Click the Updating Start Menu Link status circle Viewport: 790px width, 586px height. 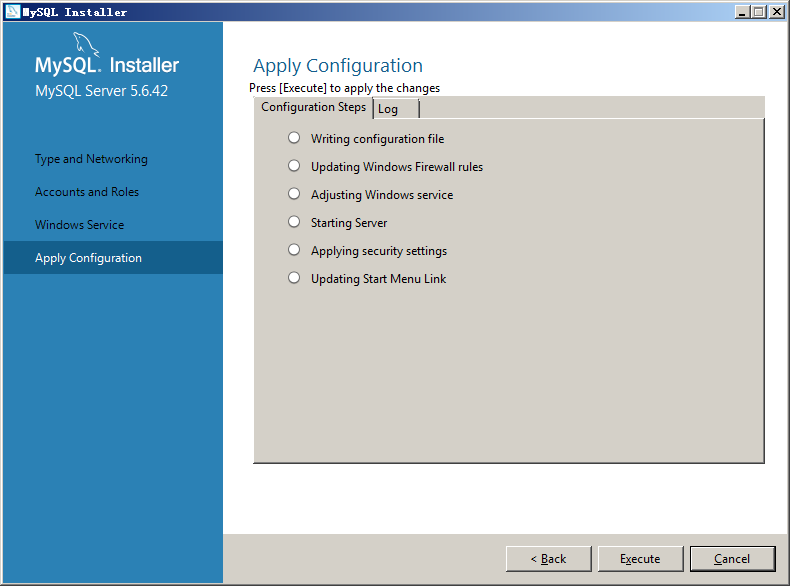click(294, 278)
